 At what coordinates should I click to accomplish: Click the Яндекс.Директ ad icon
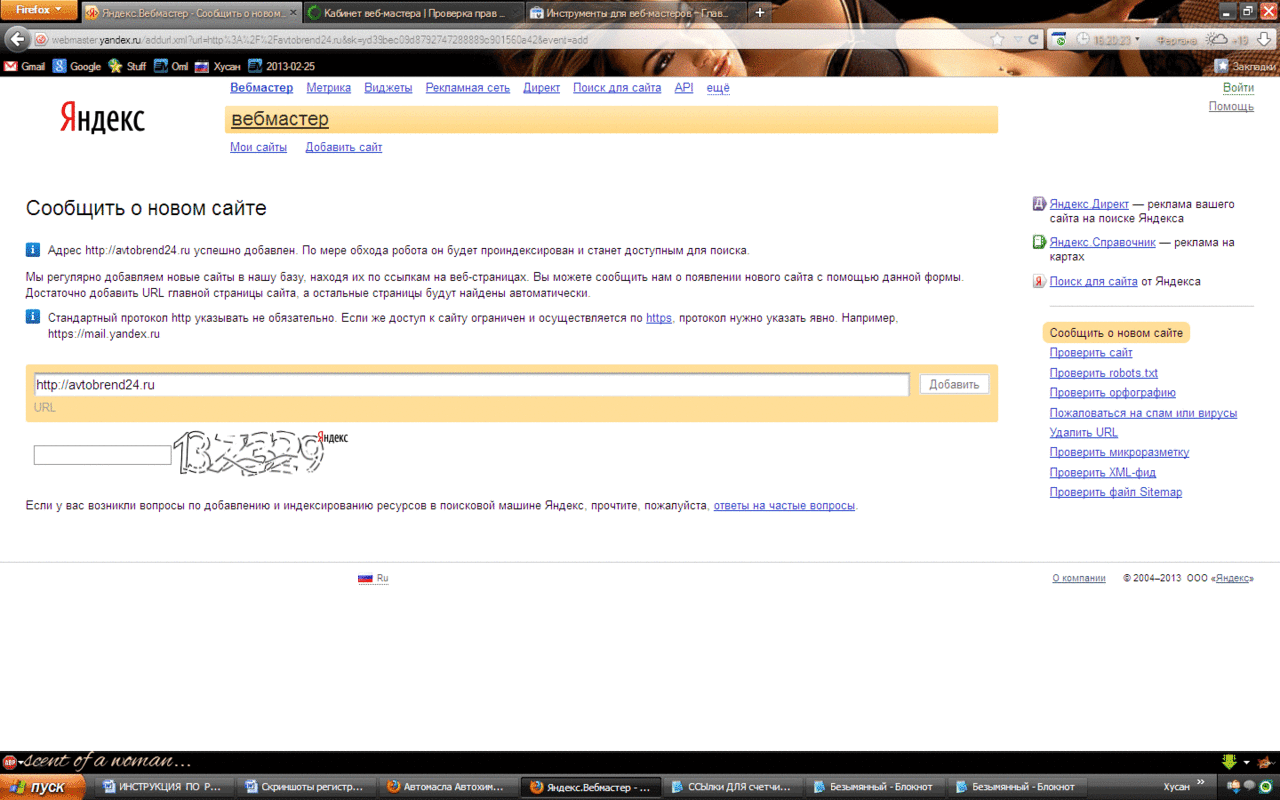point(1039,204)
